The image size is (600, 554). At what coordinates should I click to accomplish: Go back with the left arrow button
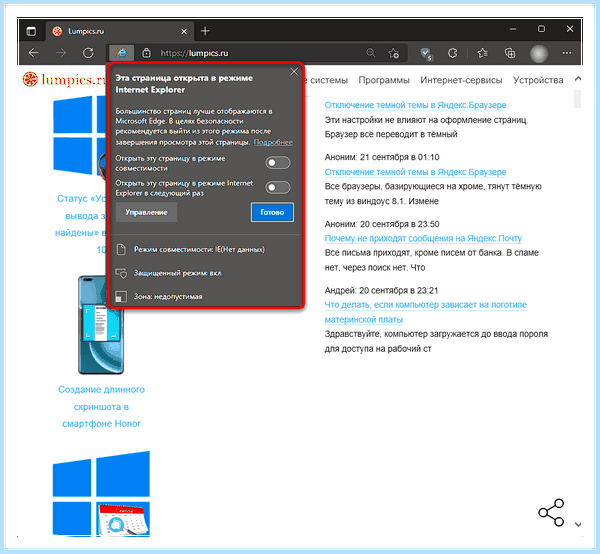coord(34,53)
